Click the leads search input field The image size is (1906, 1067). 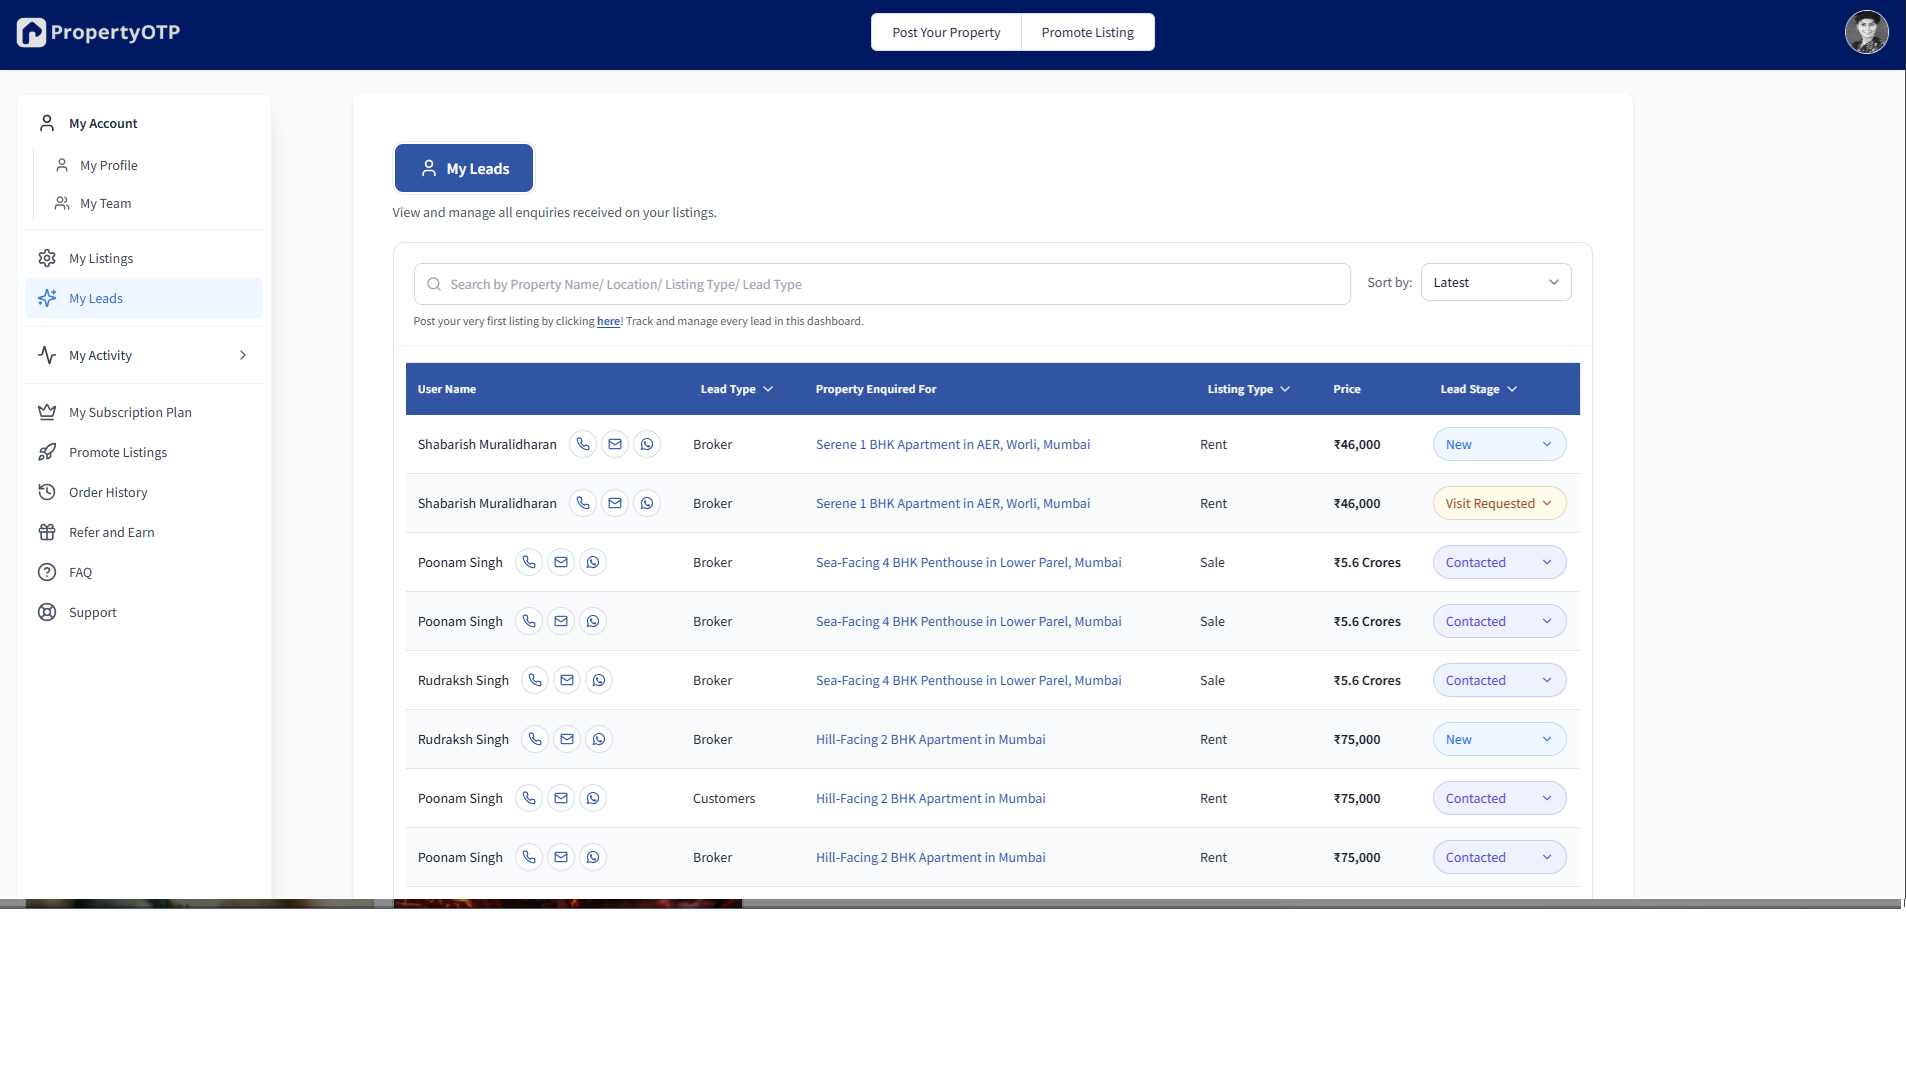882,284
